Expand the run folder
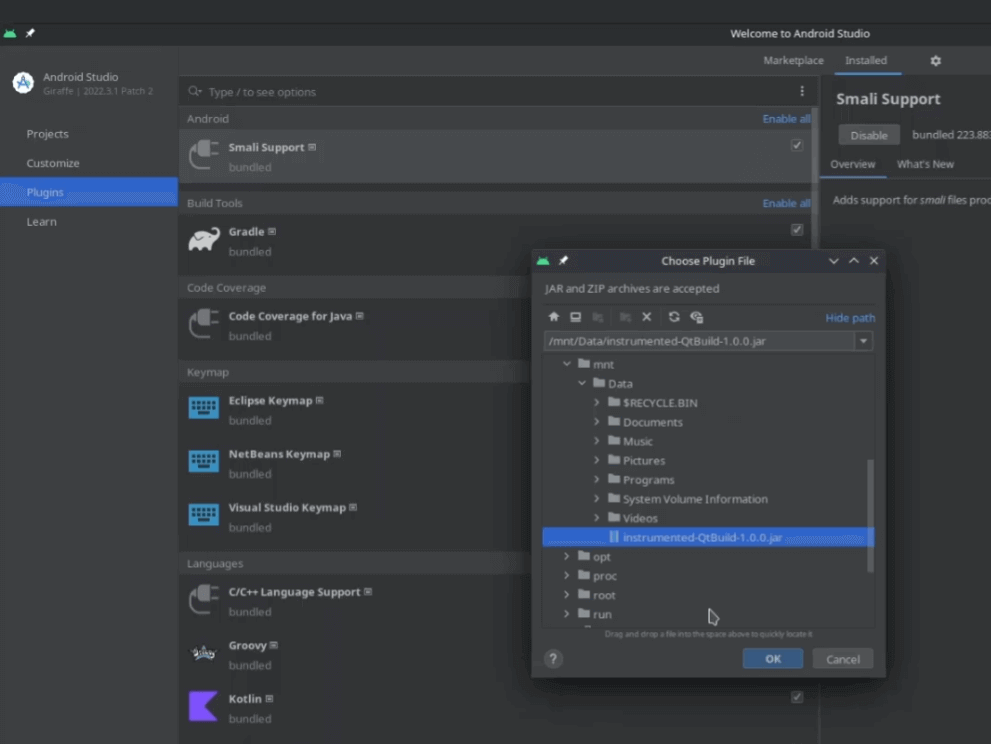This screenshot has height=744, width=991. (x=567, y=614)
